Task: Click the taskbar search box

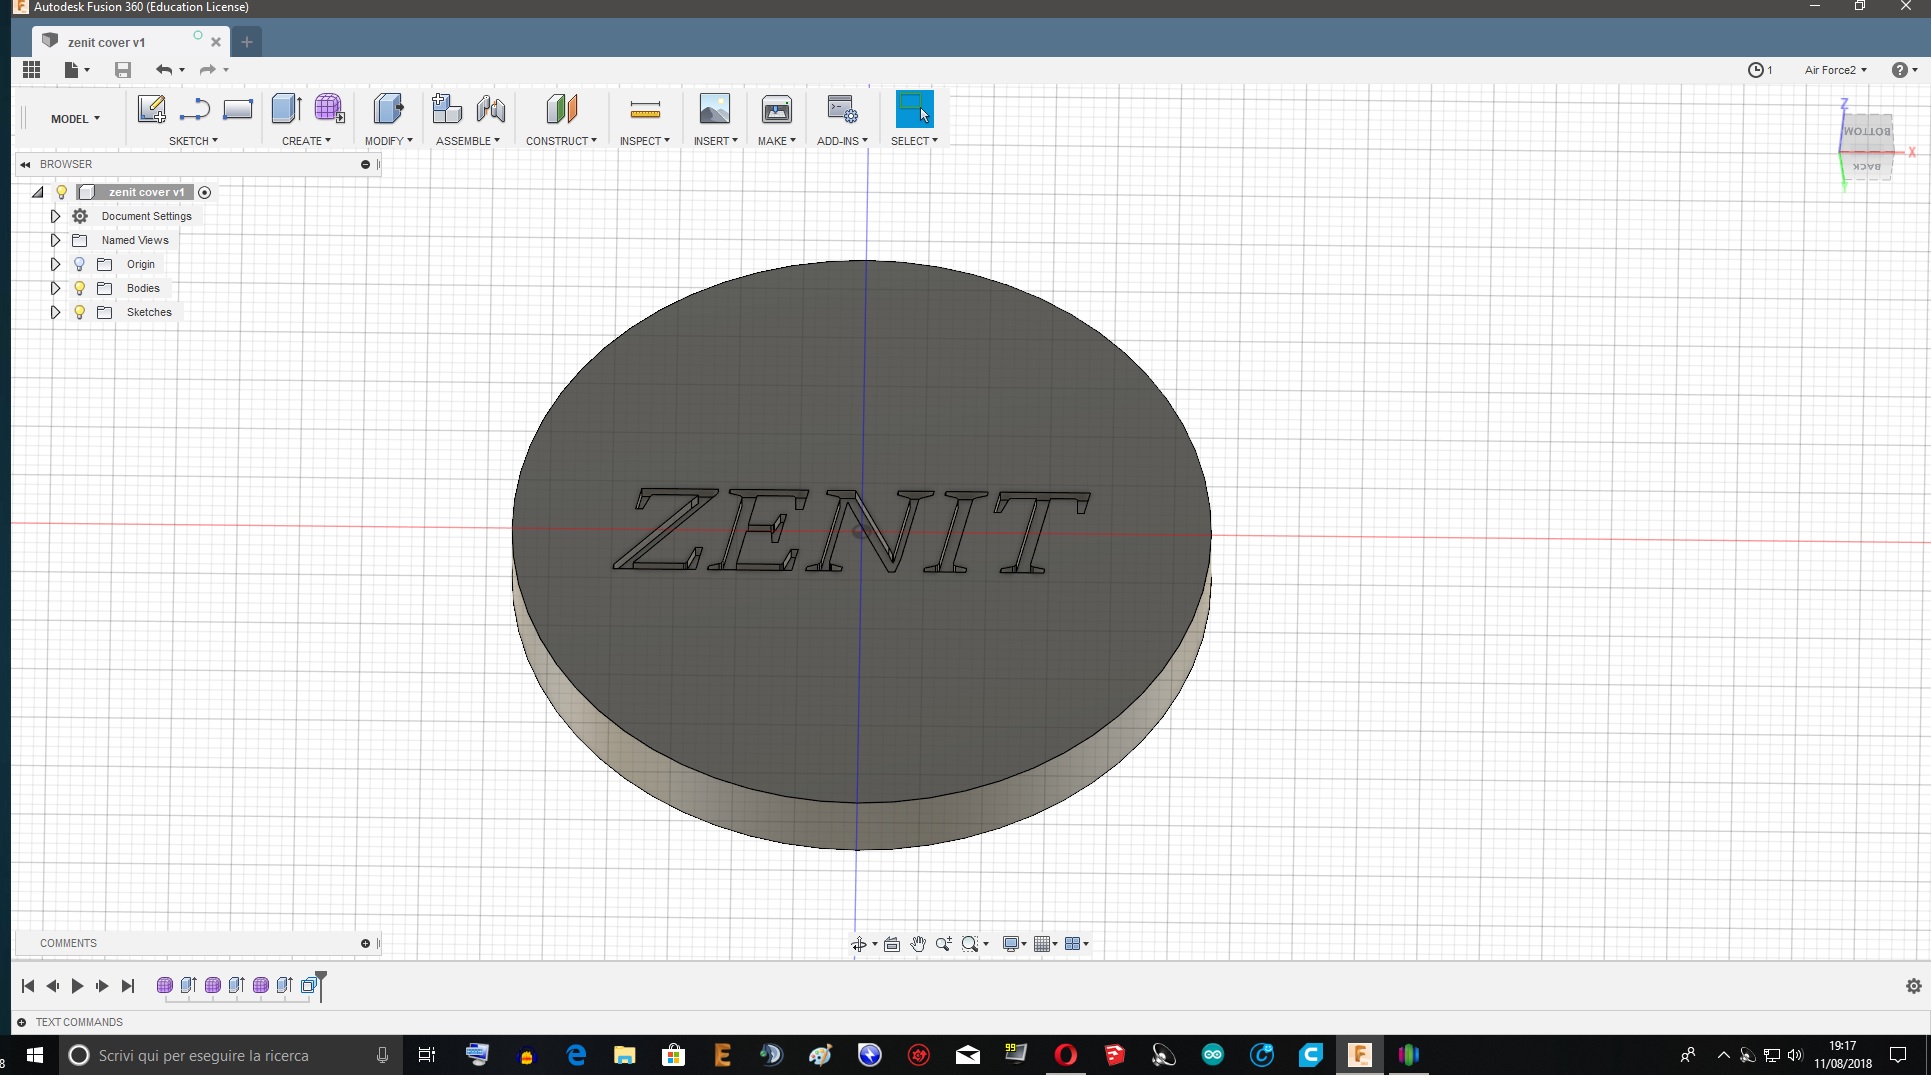Action: (x=232, y=1055)
